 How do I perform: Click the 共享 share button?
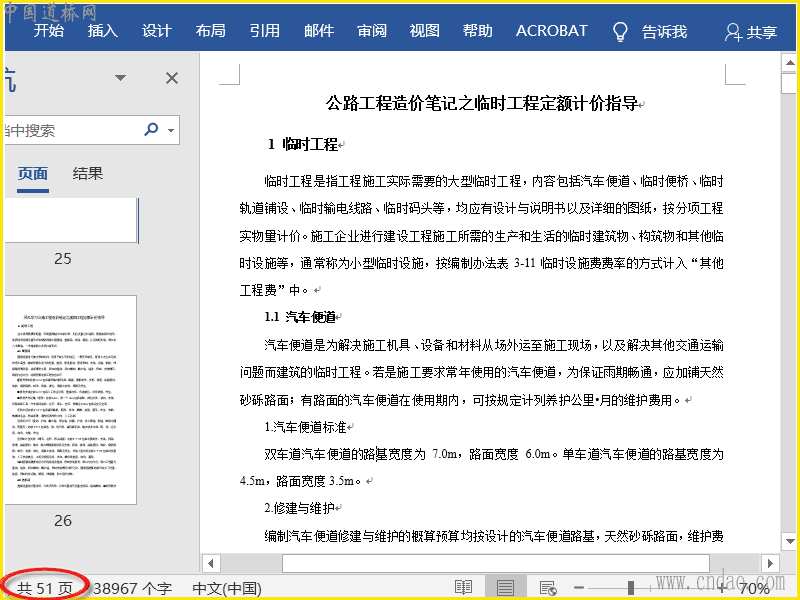click(x=751, y=32)
